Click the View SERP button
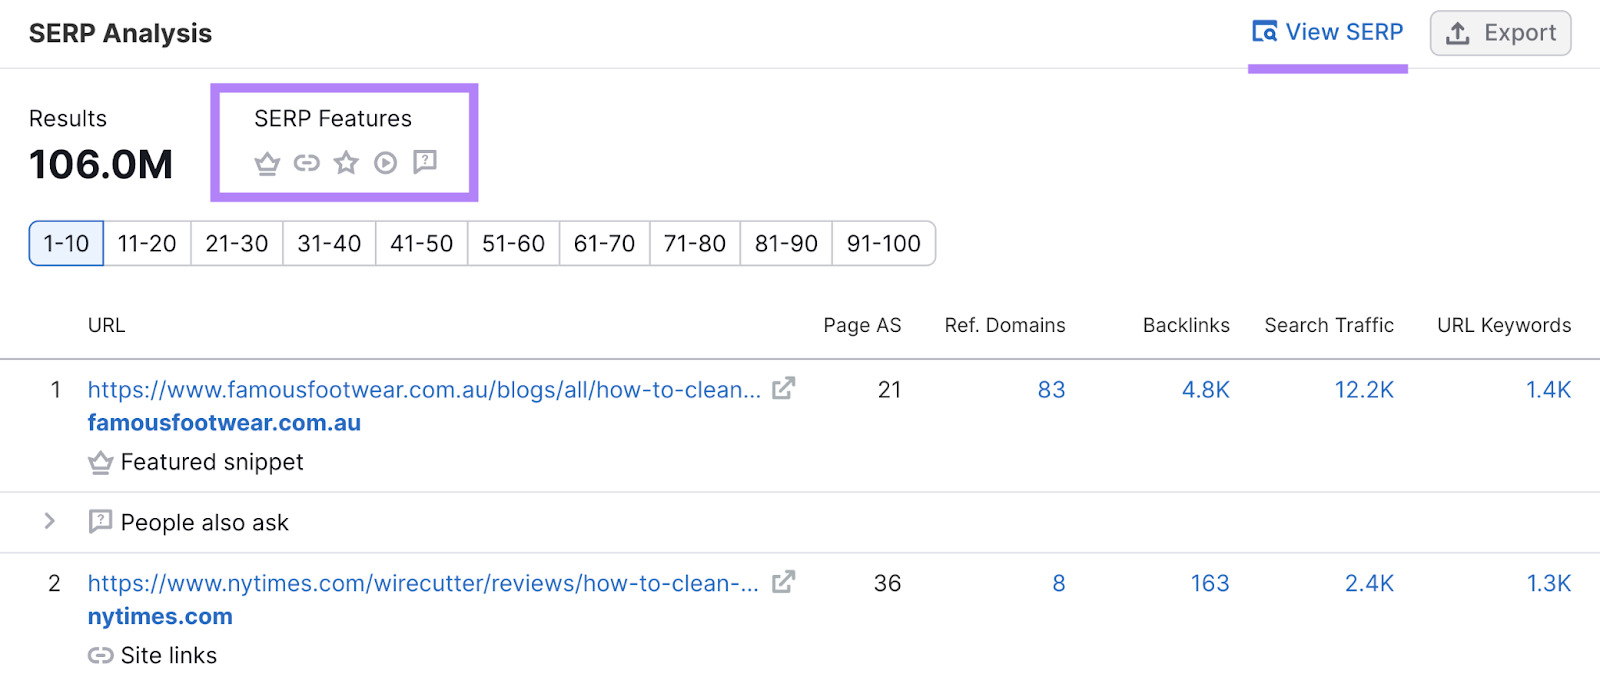This screenshot has height=682, width=1600. 1328,31
